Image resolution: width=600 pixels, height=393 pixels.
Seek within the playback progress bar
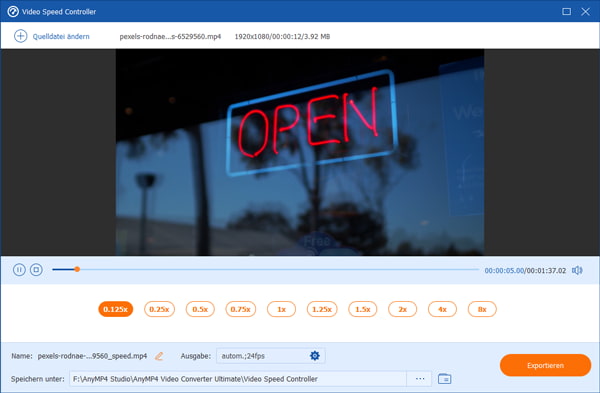pos(265,269)
